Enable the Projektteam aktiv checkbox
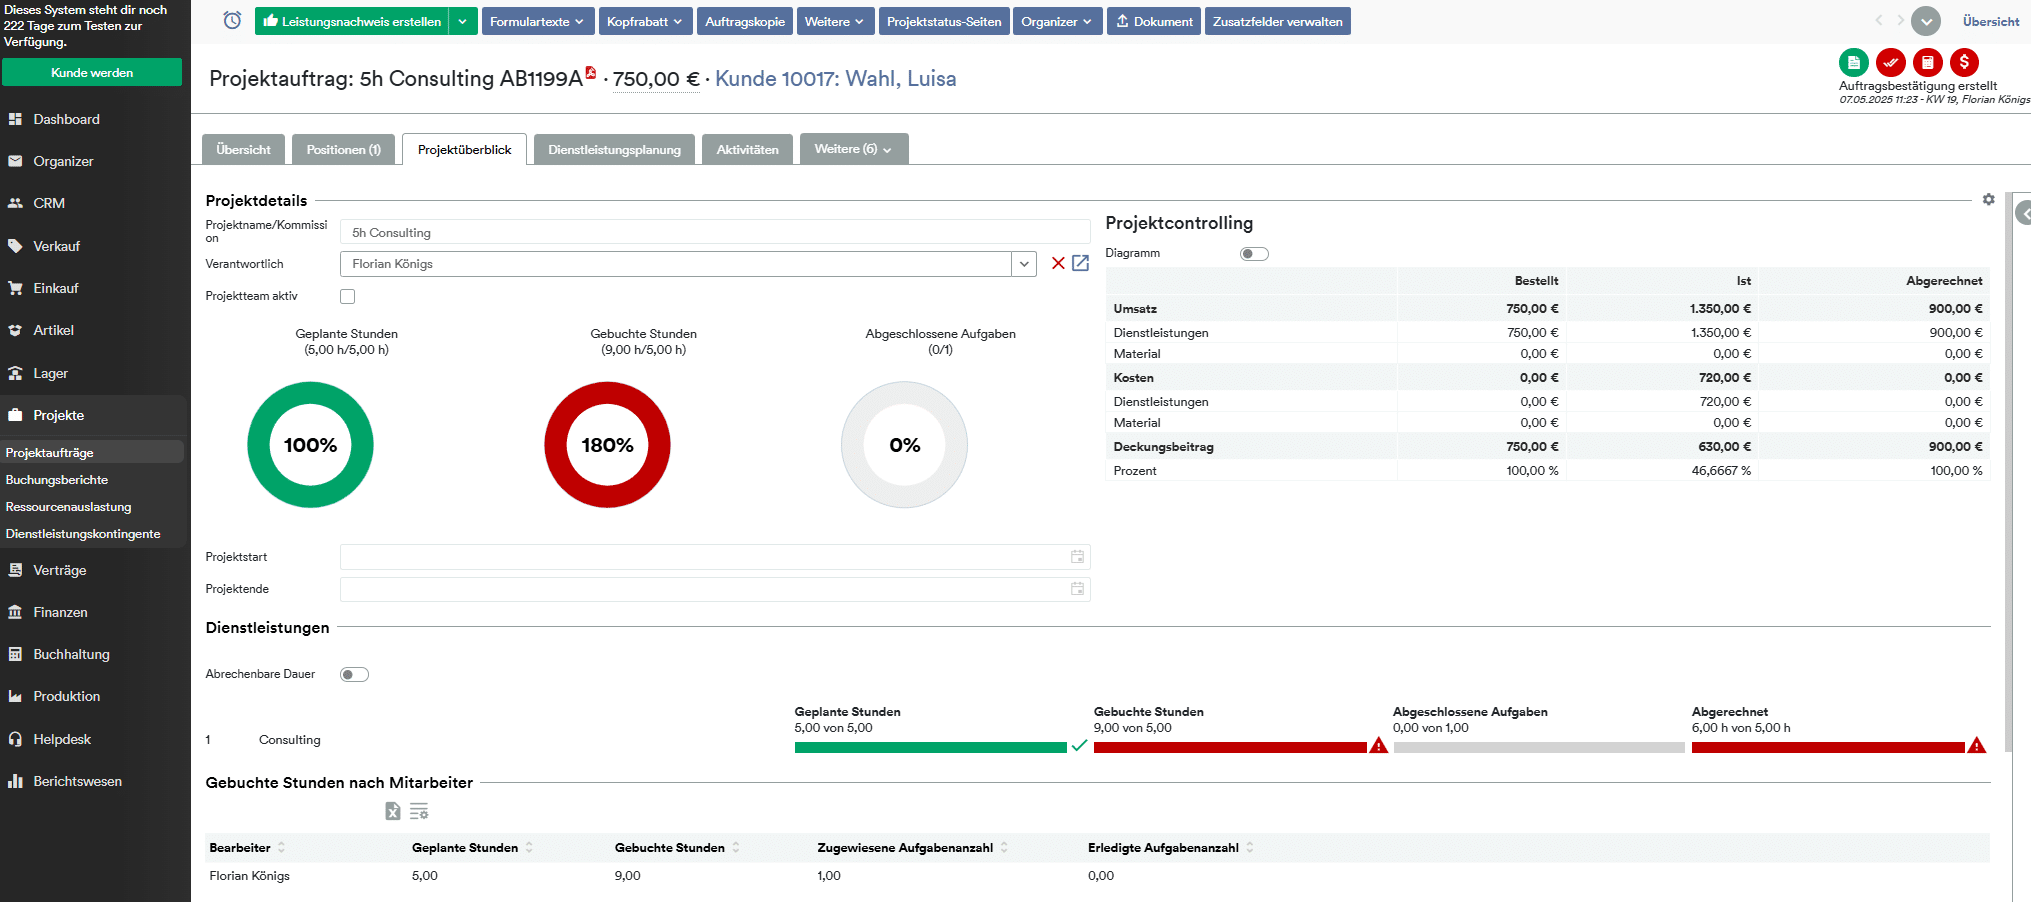The height and width of the screenshot is (902, 2031). (347, 296)
